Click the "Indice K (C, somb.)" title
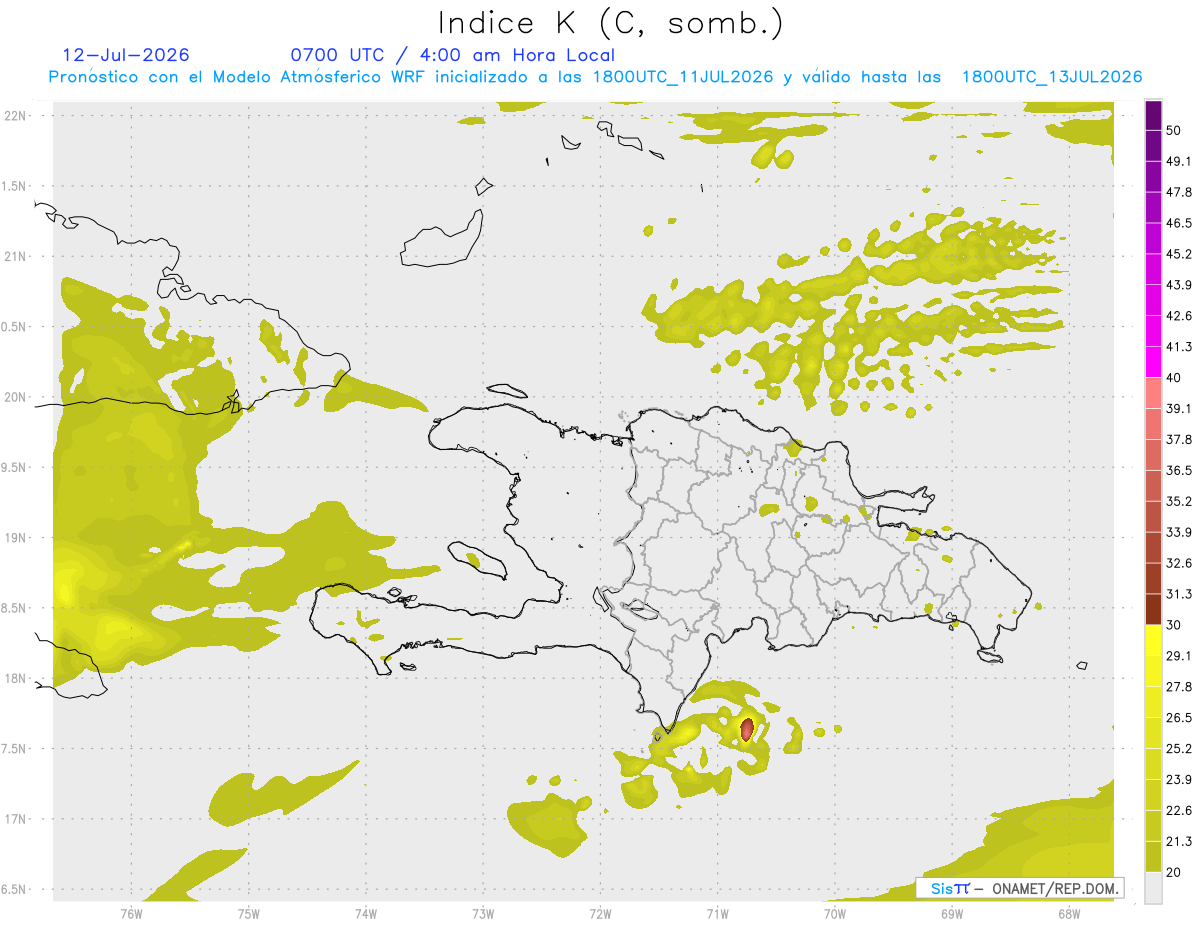Screen dimensions: 1200x927 (x=611, y=23)
